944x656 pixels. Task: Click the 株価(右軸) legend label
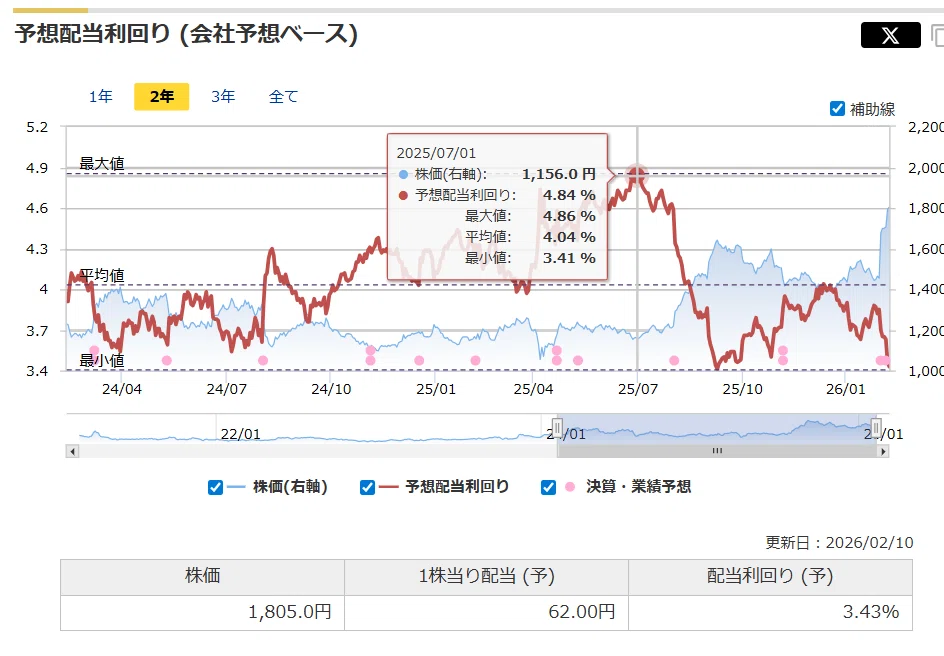click(x=290, y=486)
